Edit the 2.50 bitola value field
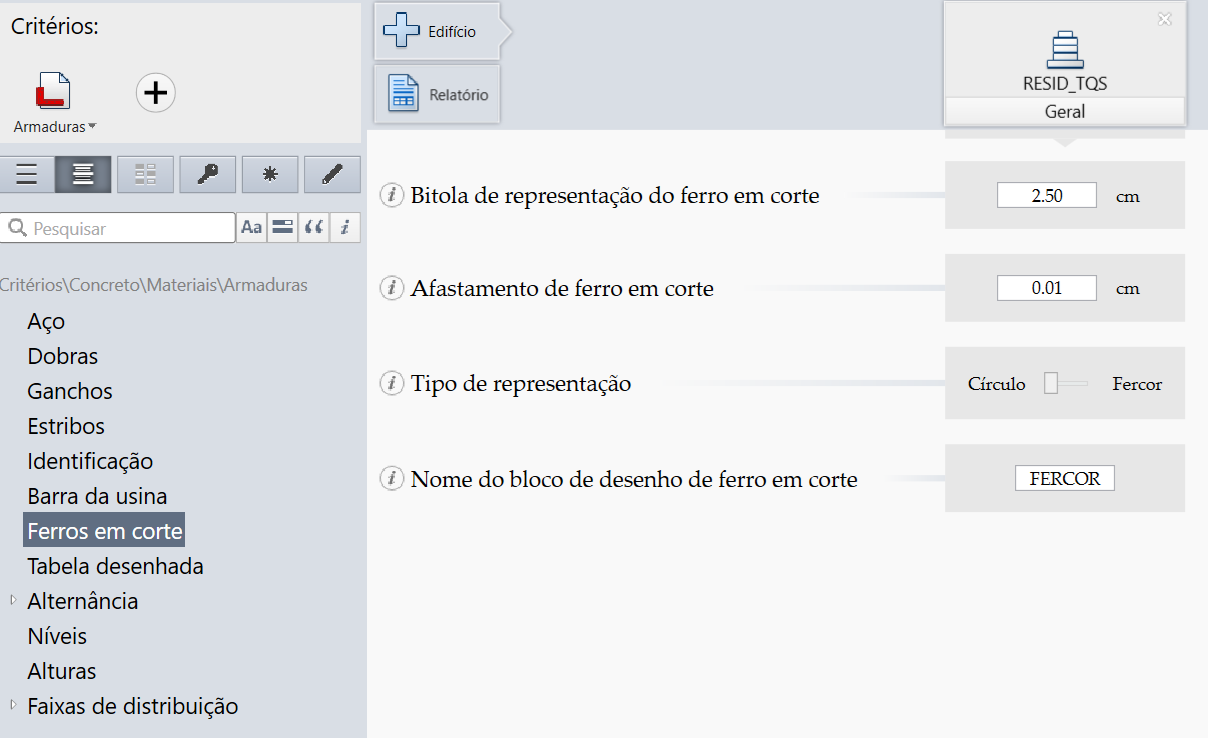The width and height of the screenshot is (1208, 738). point(1047,195)
